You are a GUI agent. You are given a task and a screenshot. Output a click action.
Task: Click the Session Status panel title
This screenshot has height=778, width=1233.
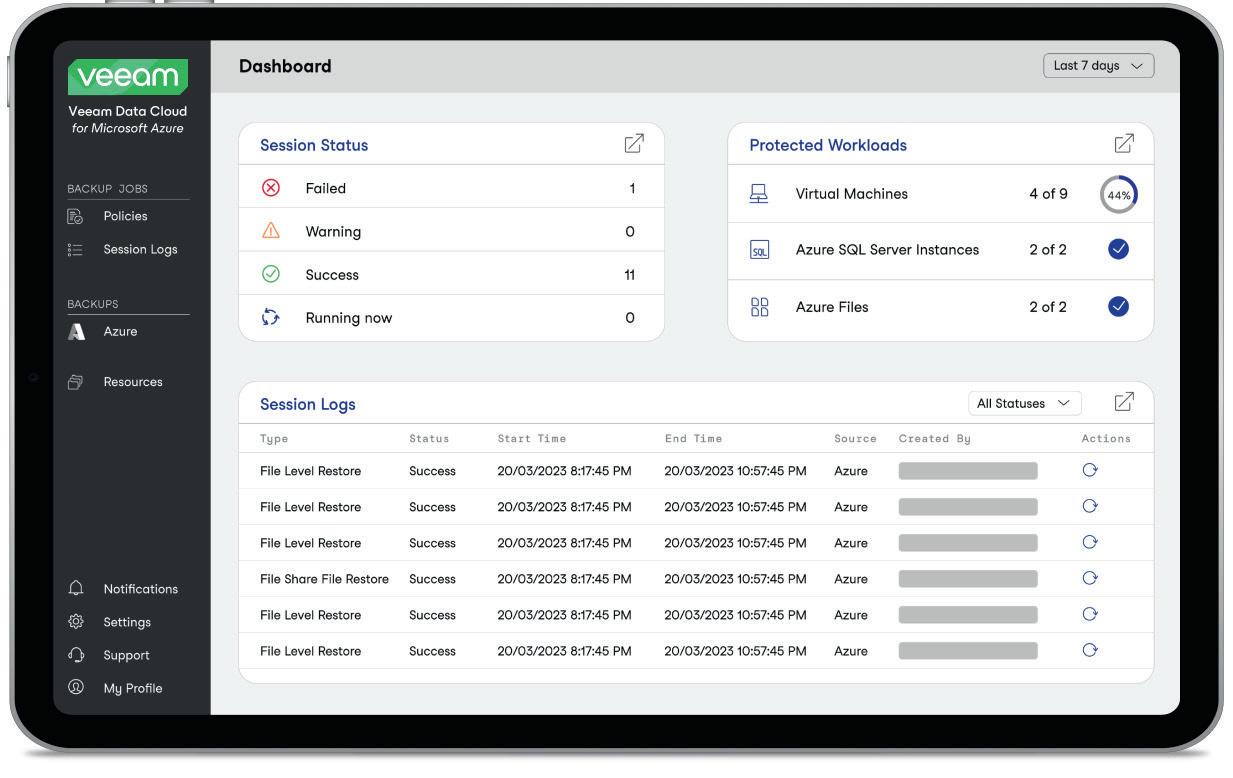click(314, 145)
